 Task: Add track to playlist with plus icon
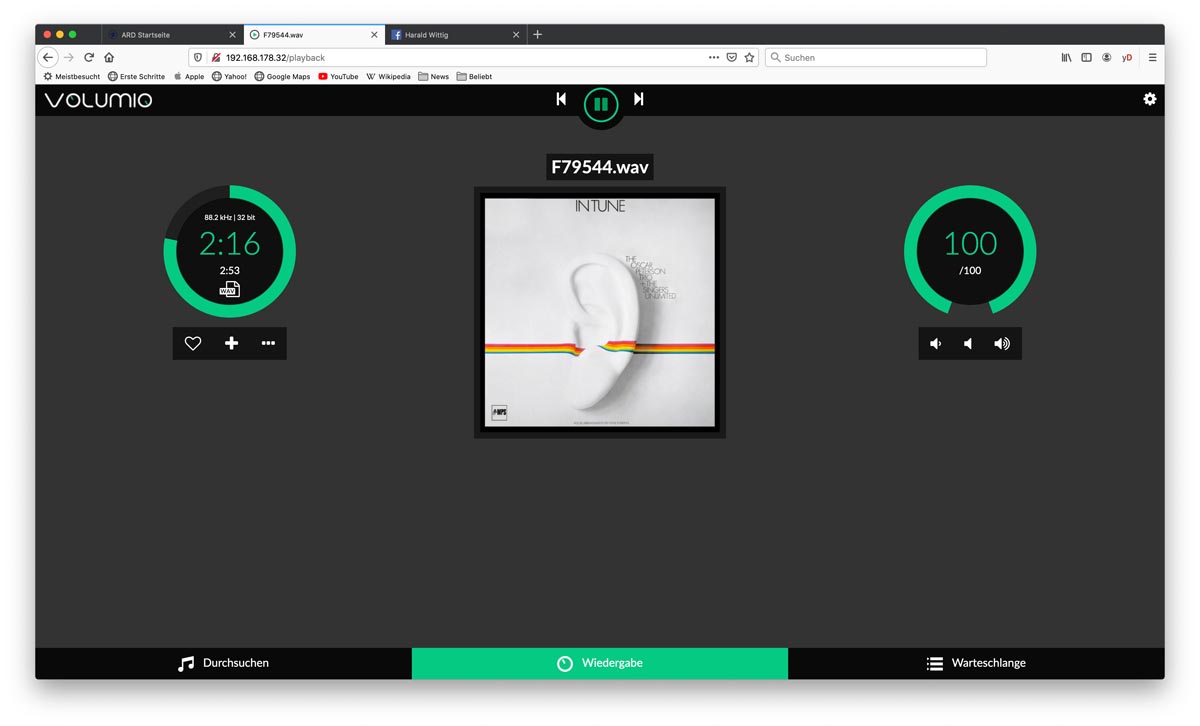pyautogui.click(x=231, y=343)
